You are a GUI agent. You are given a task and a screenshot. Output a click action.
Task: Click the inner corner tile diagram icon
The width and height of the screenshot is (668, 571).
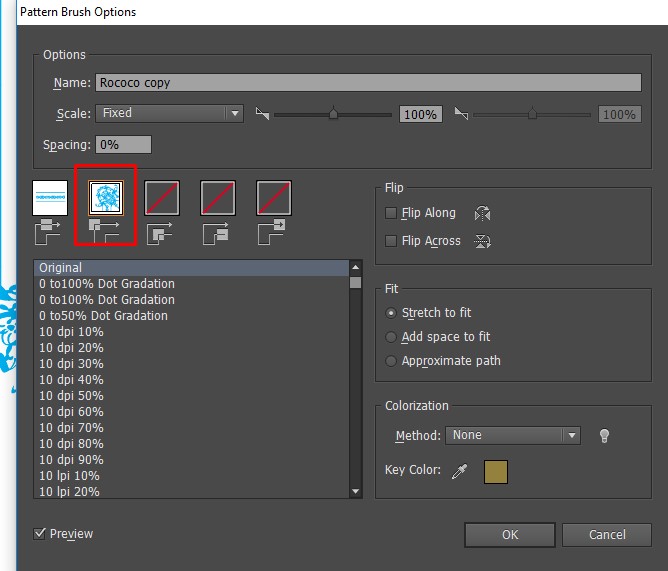pos(160,234)
